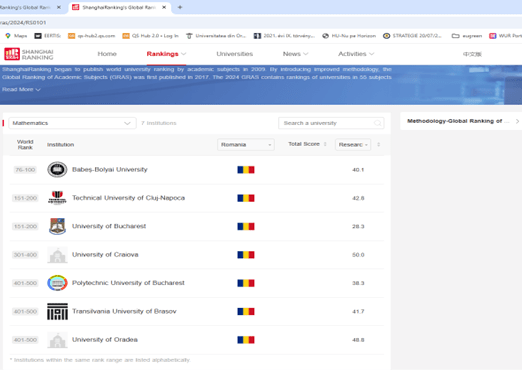This screenshot has height=370, width=522.
Task: Click the Technical University of Cluj-Napoca logo
Action: [57, 198]
